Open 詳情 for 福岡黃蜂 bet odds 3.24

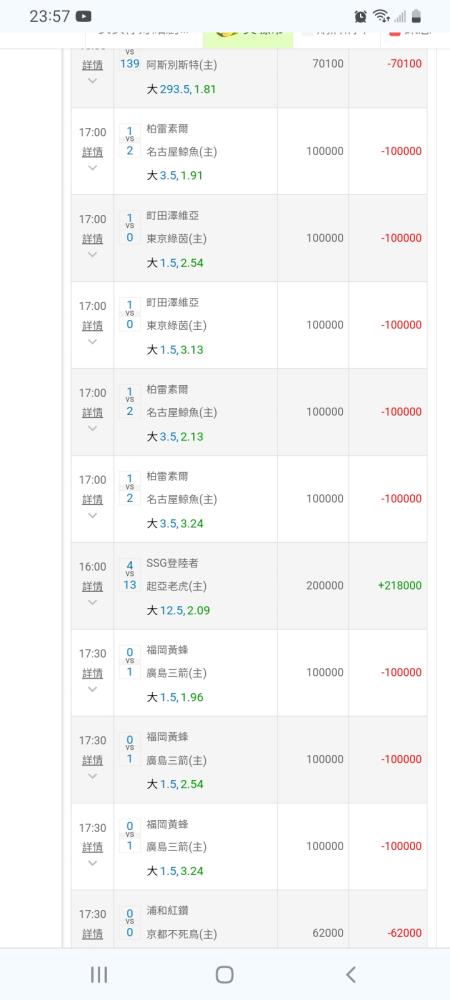pyautogui.click(x=92, y=847)
